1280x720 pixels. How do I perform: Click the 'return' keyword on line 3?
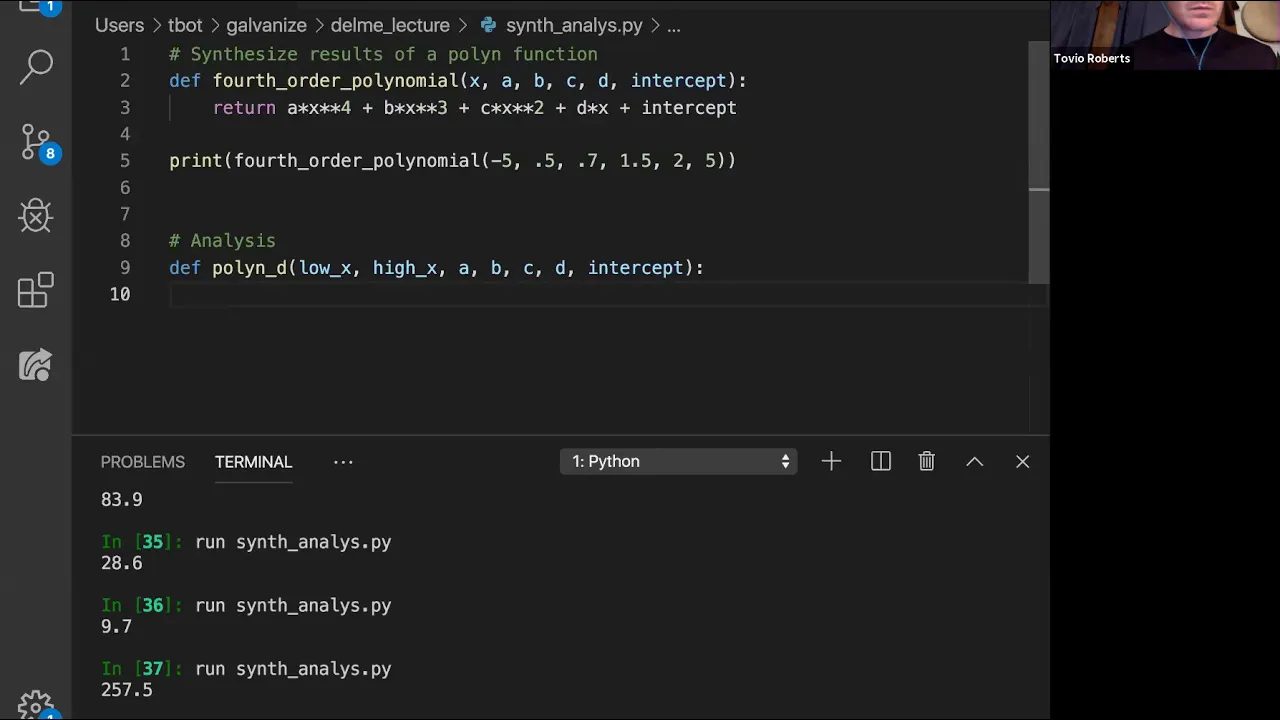tap(244, 108)
